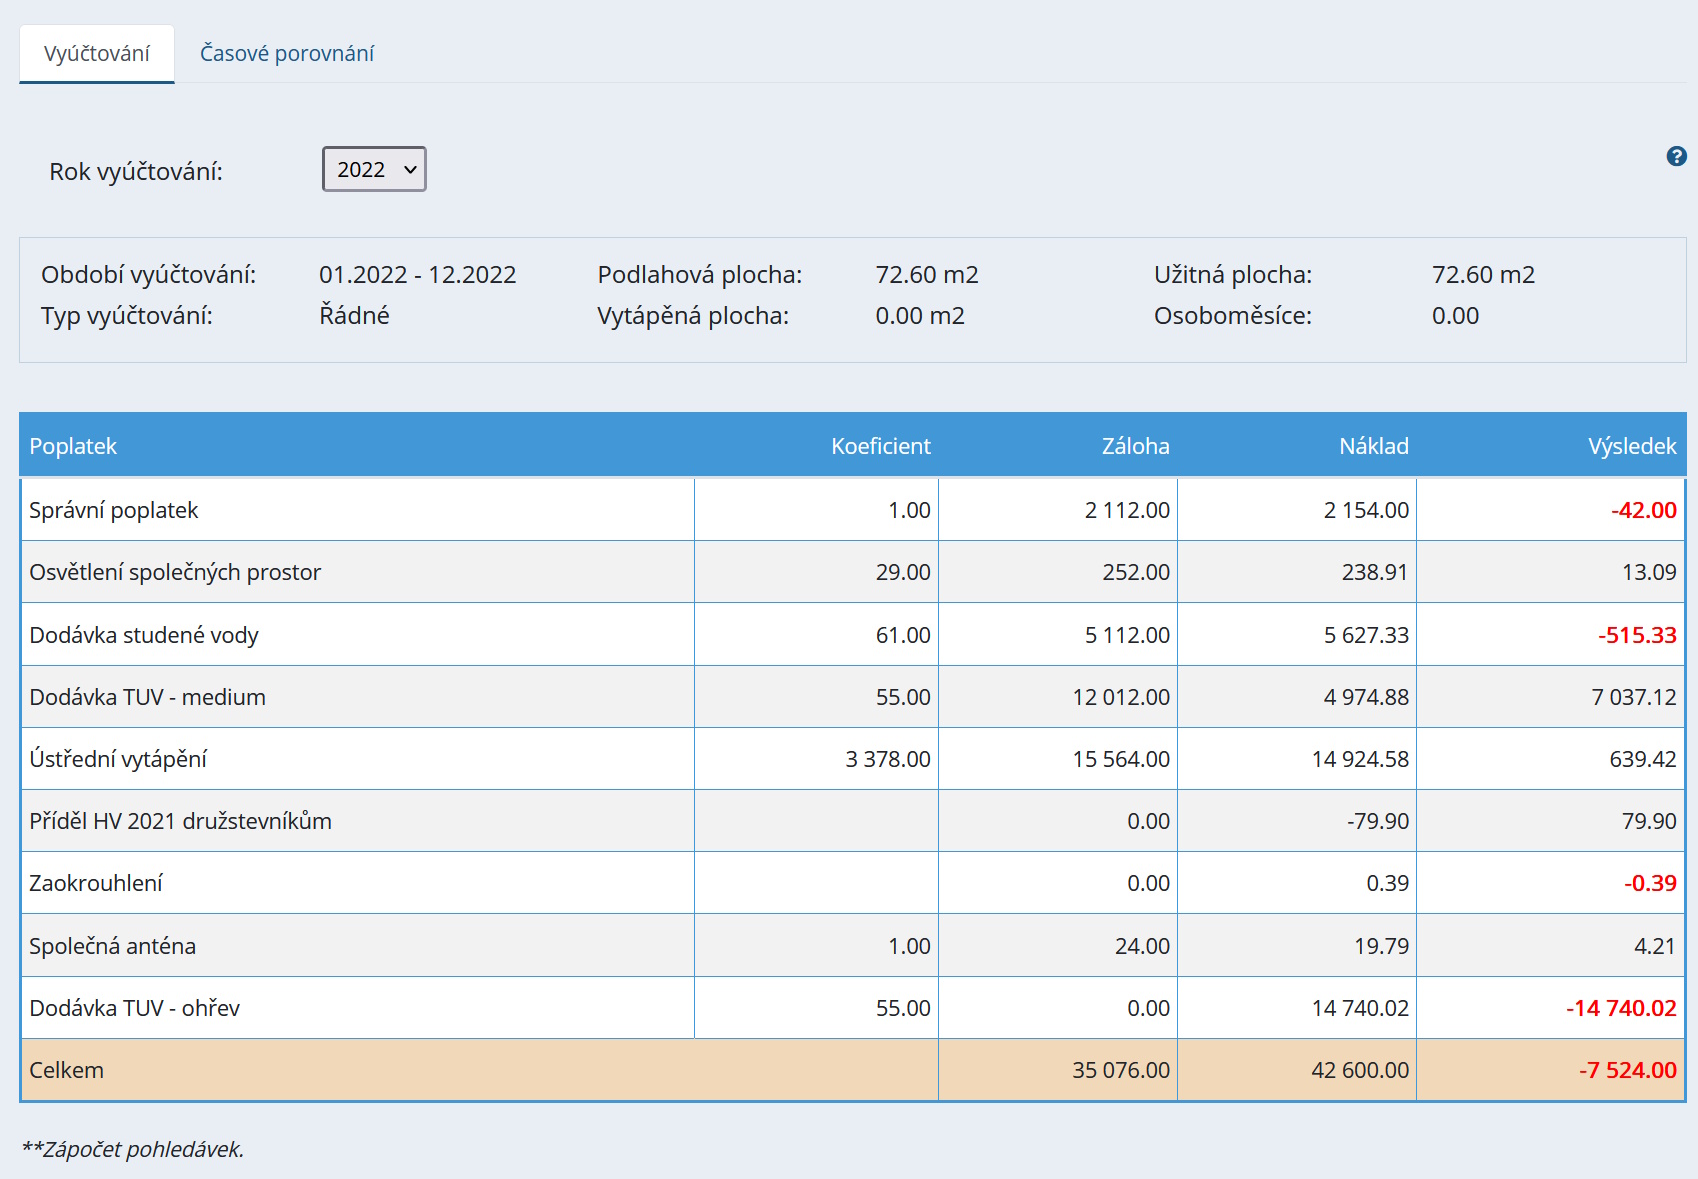This screenshot has width=1698, height=1179.
Task: Click the Záloha column header
Action: (1135, 446)
